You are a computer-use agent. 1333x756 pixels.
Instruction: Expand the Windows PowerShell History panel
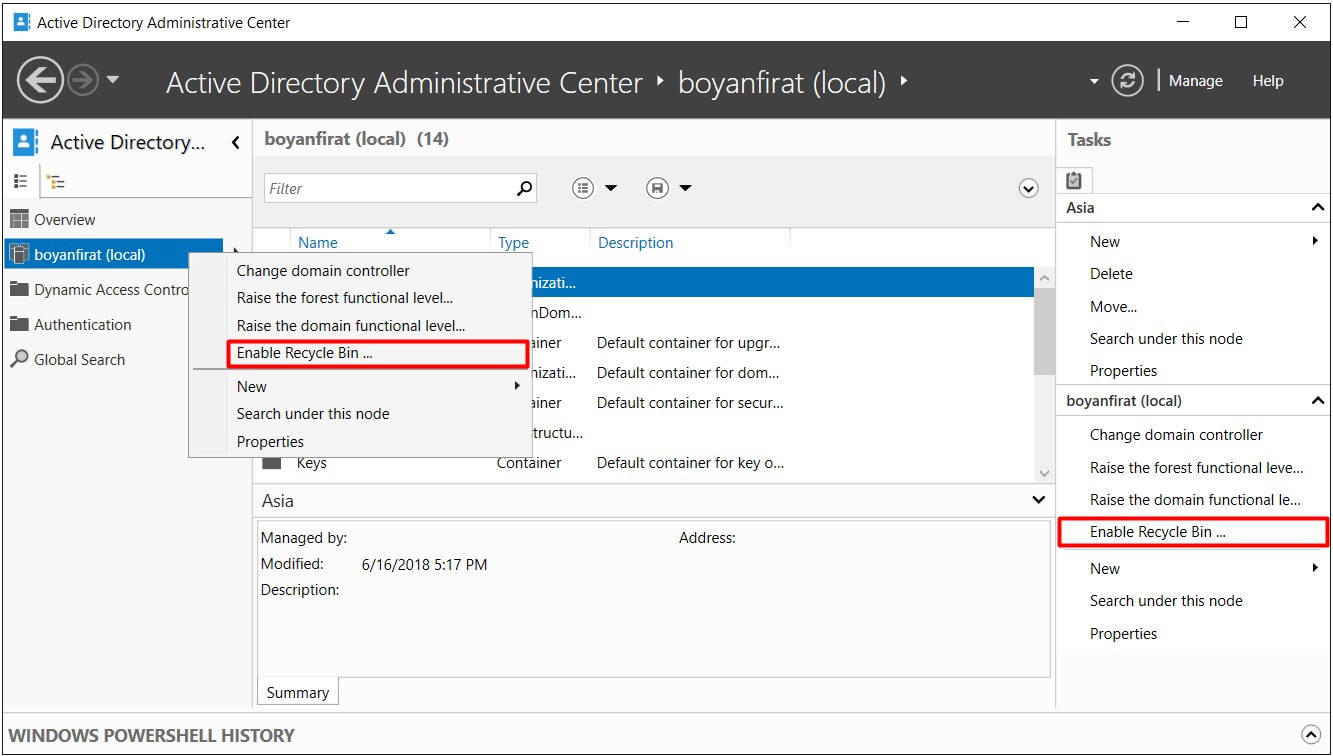point(1310,734)
